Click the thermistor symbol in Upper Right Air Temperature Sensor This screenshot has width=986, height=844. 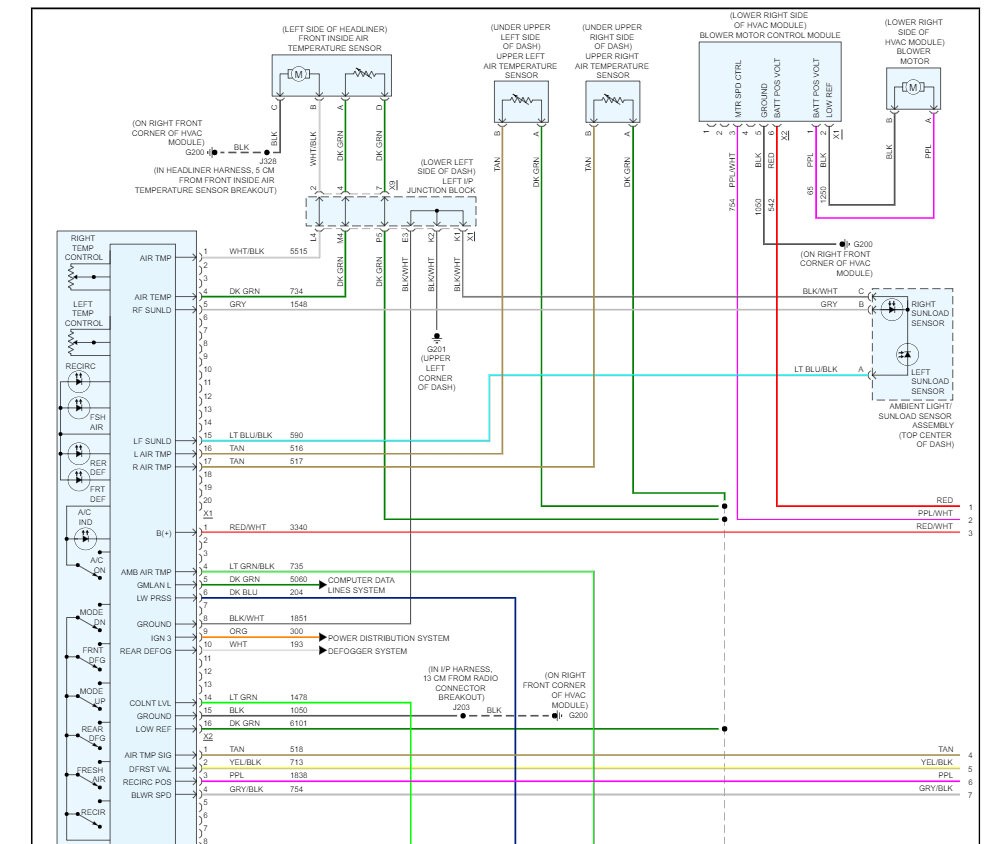click(612, 99)
